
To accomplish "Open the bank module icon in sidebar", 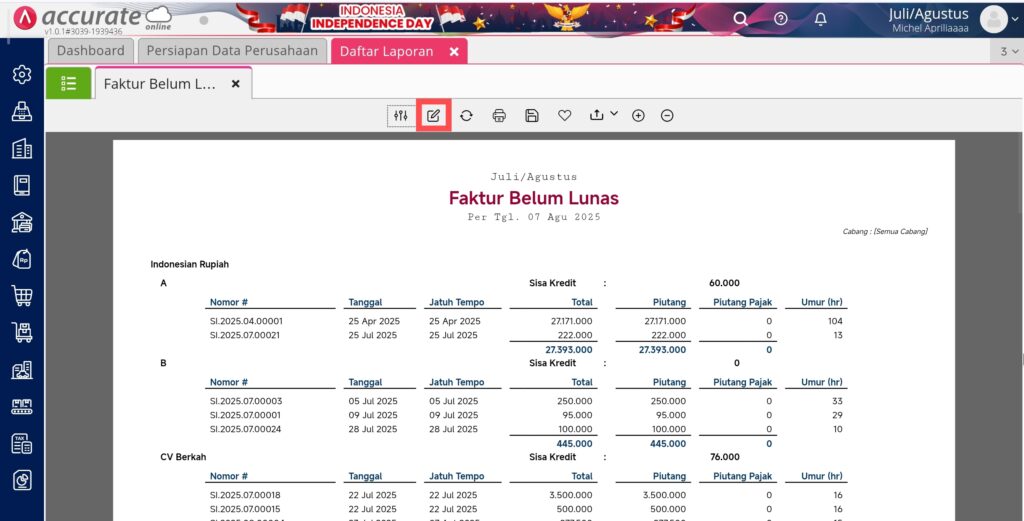I will 22,223.
